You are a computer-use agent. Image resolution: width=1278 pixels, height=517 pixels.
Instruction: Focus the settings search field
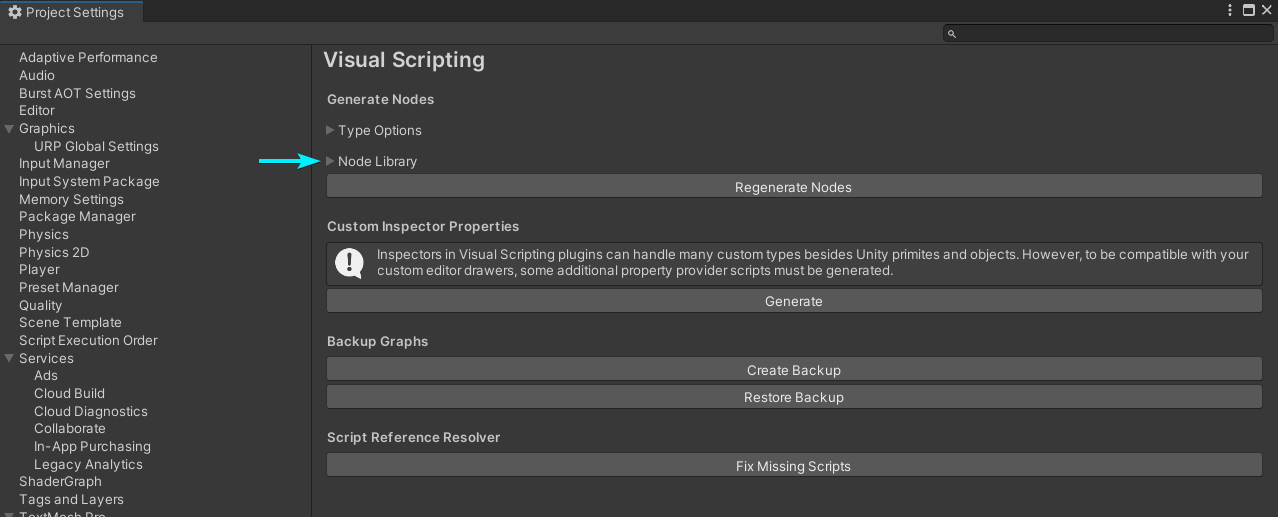point(1108,34)
